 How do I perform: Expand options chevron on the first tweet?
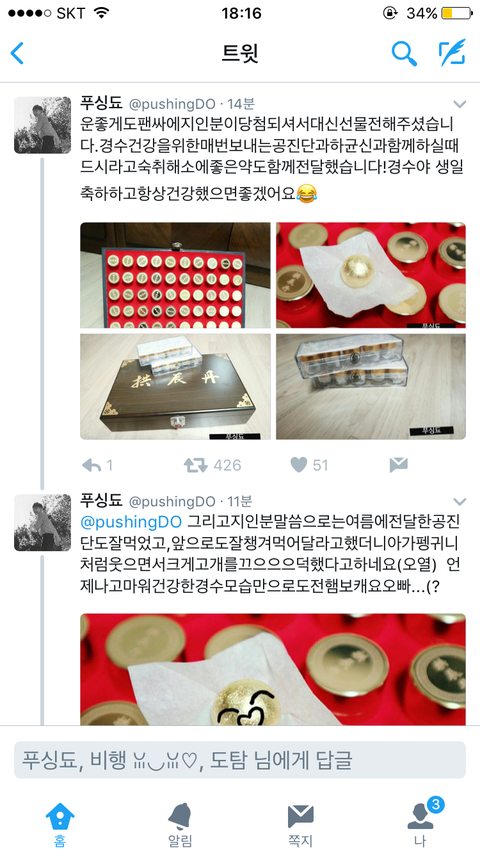460,104
